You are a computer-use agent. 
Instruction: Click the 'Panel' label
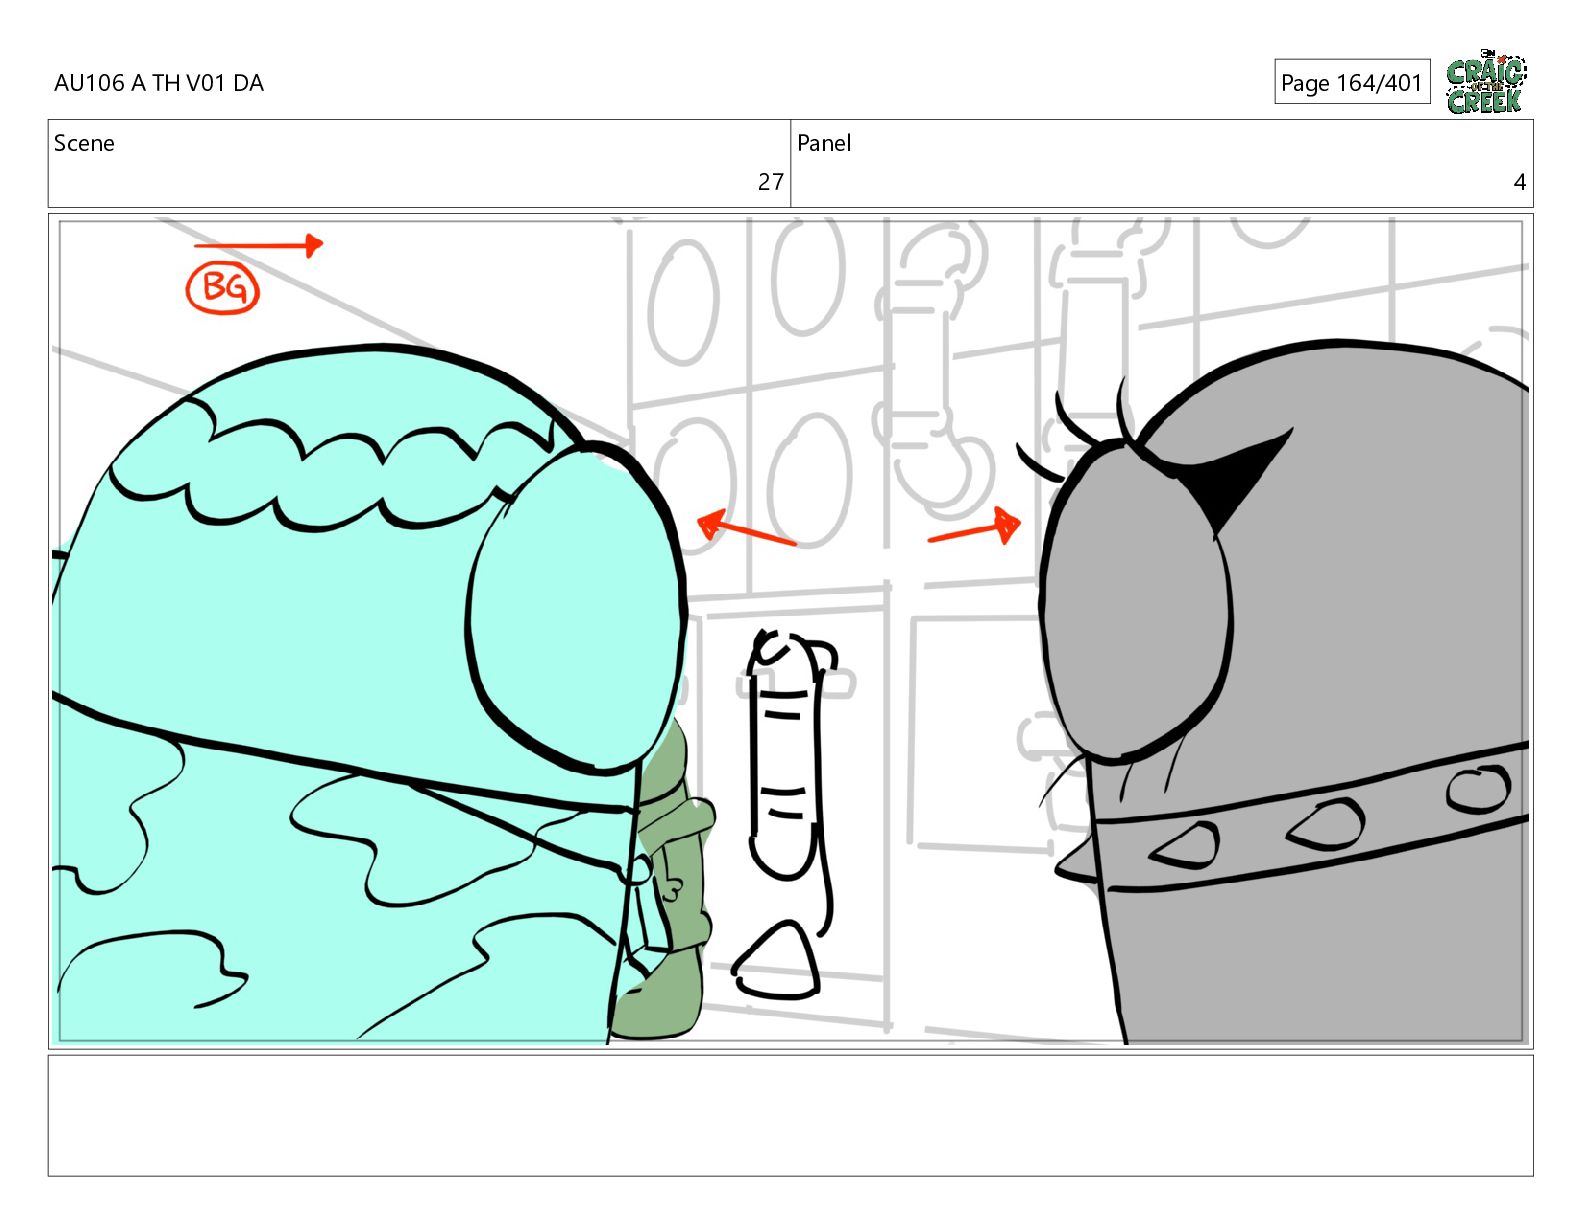tap(824, 143)
